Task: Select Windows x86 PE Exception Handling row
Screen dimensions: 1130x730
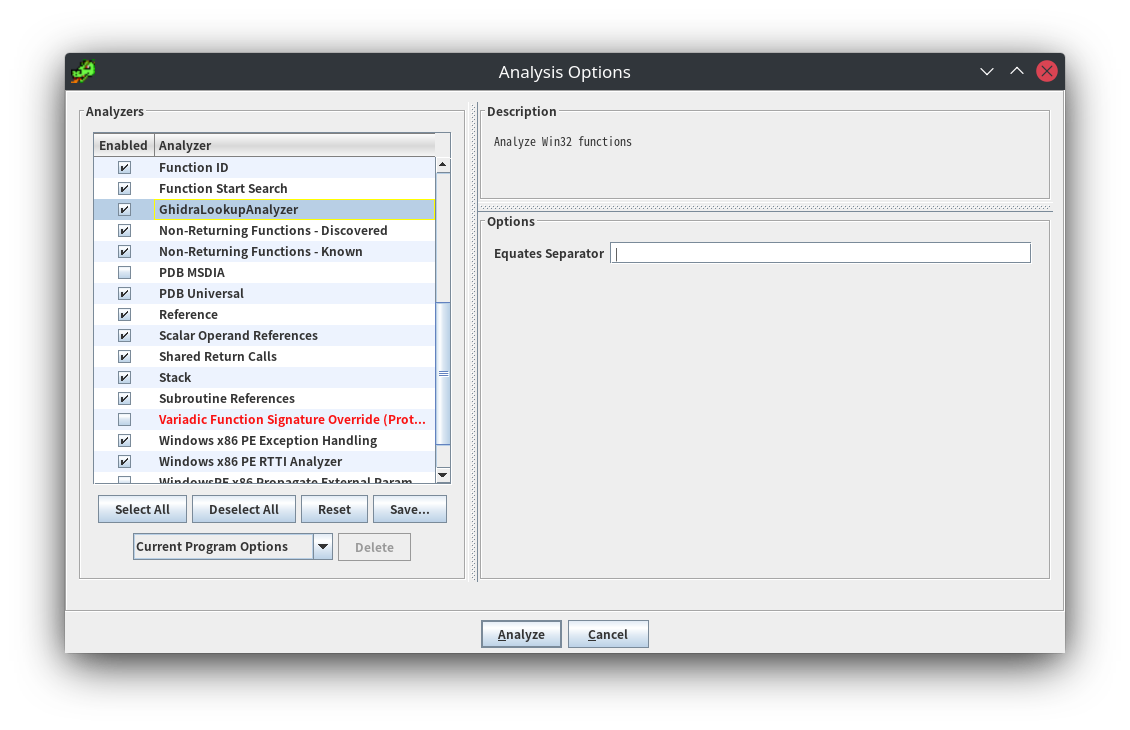Action: click(x=264, y=440)
